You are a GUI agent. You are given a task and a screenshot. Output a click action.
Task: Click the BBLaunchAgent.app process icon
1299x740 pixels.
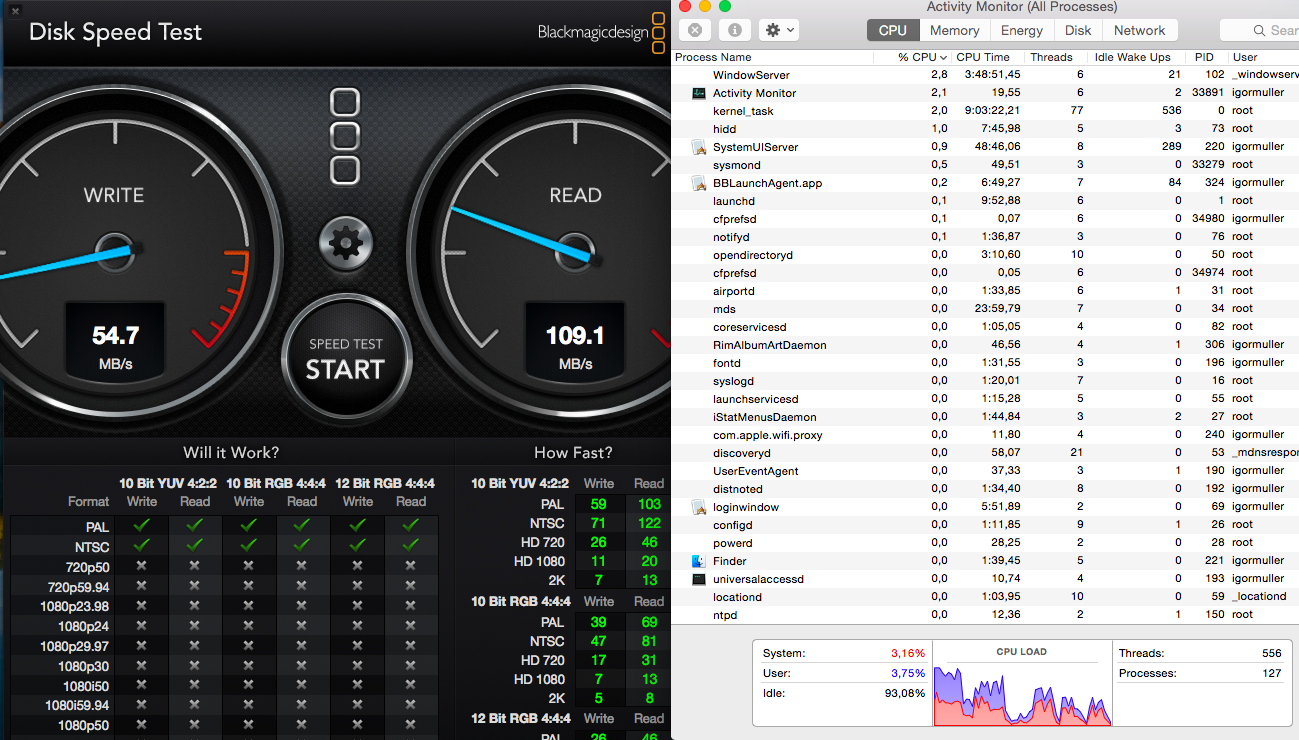[699, 183]
